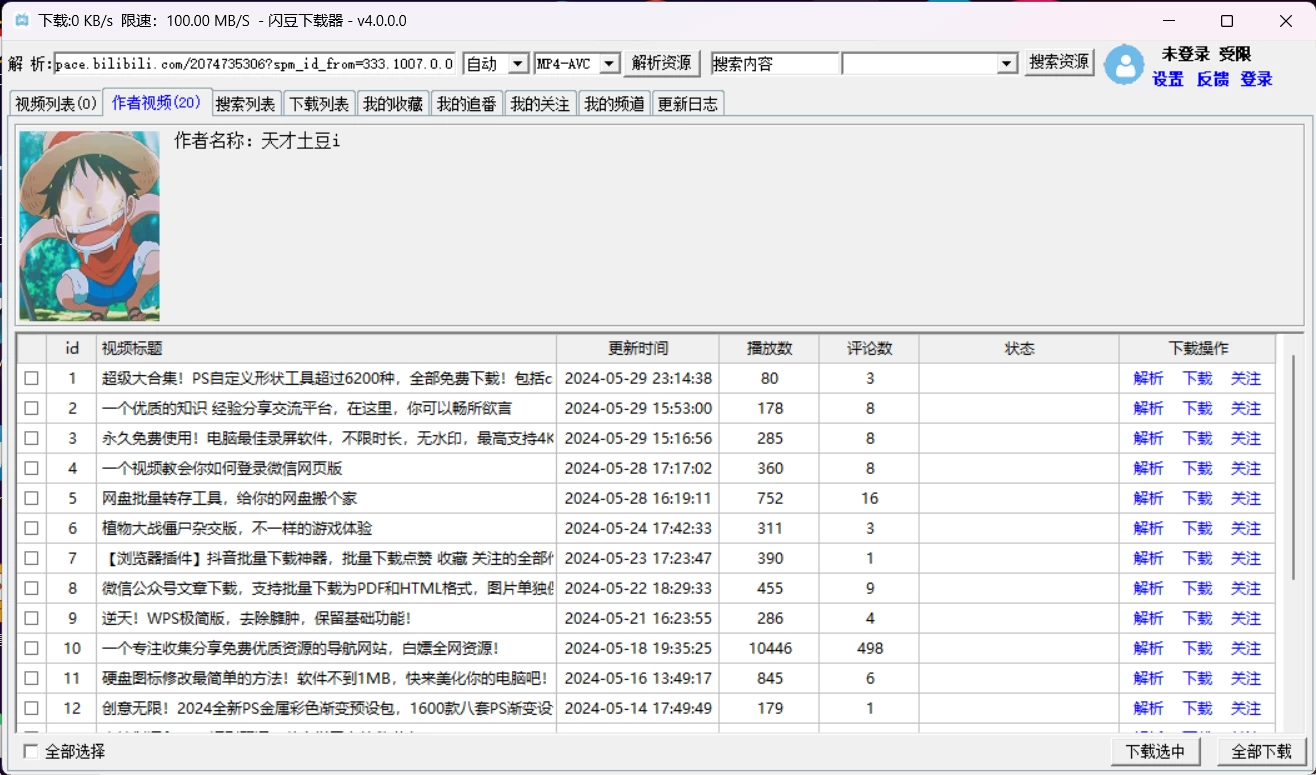Click the 下载选中 button
This screenshot has width=1316, height=775.
1155,752
